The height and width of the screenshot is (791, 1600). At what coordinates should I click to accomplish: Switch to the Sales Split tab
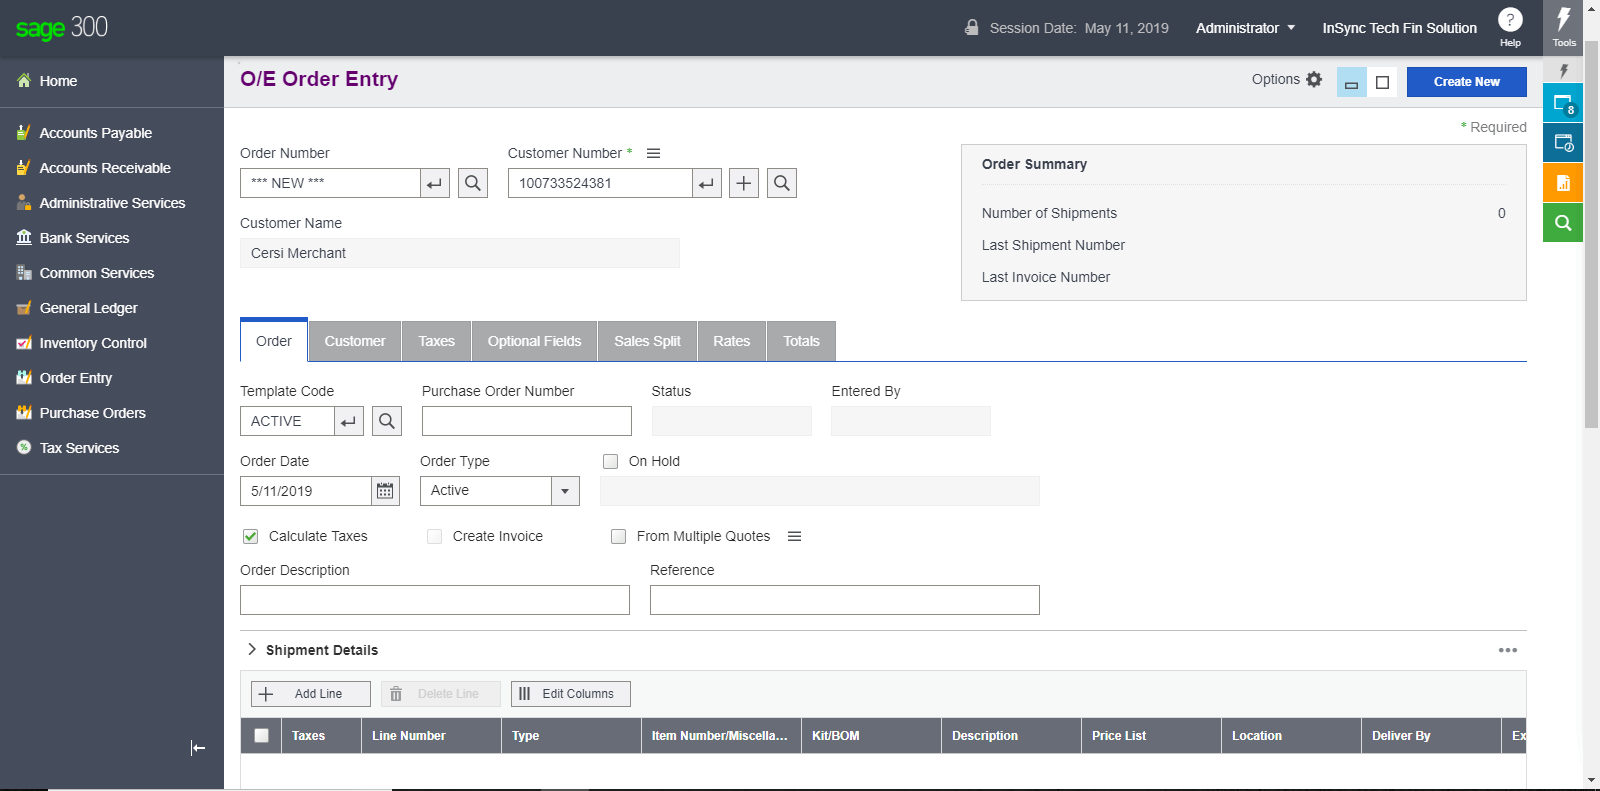pos(647,341)
